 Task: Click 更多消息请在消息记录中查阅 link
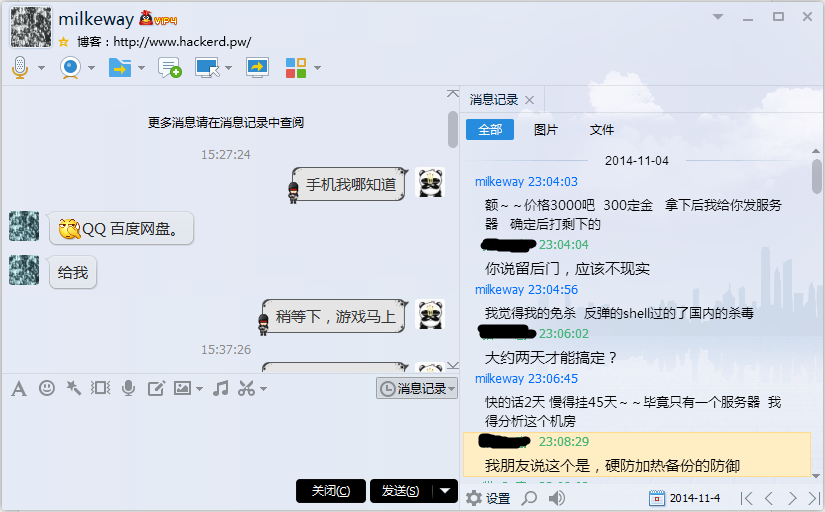(226, 123)
